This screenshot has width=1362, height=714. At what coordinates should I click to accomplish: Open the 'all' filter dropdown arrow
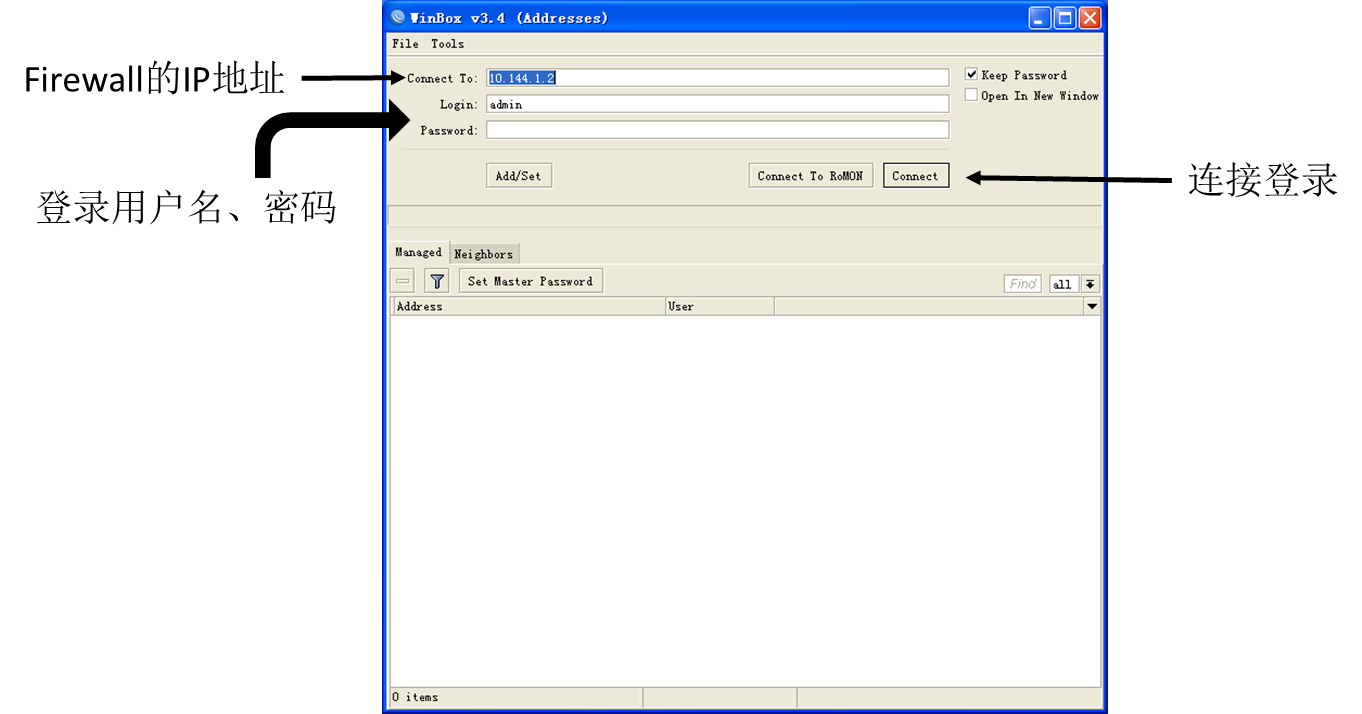click(x=1090, y=284)
